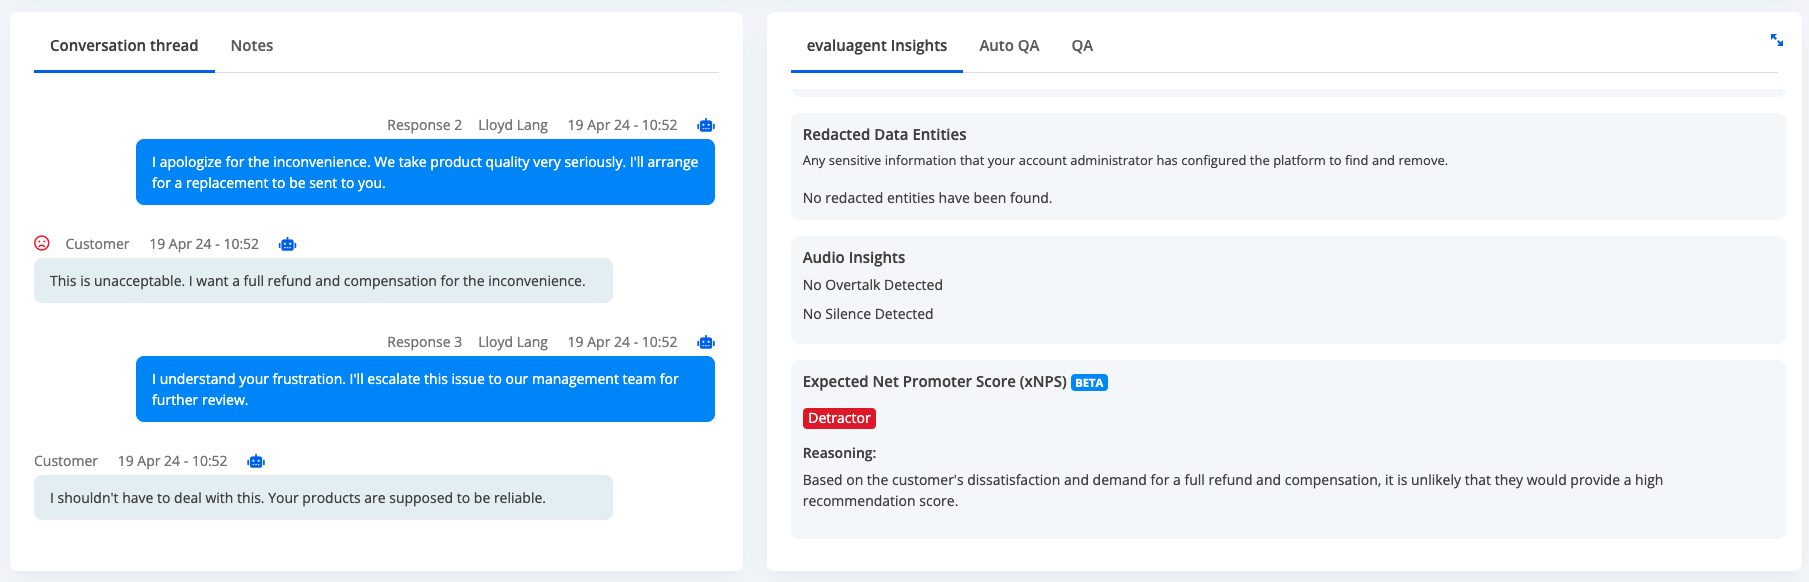The height and width of the screenshot is (582, 1809).
Task: Click the bot icon beside Response 3 timestamp
Action: [x=706, y=342]
